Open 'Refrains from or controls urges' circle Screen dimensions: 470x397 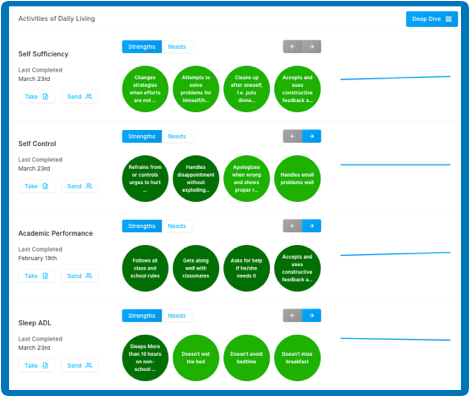click(x=145, y=179)
